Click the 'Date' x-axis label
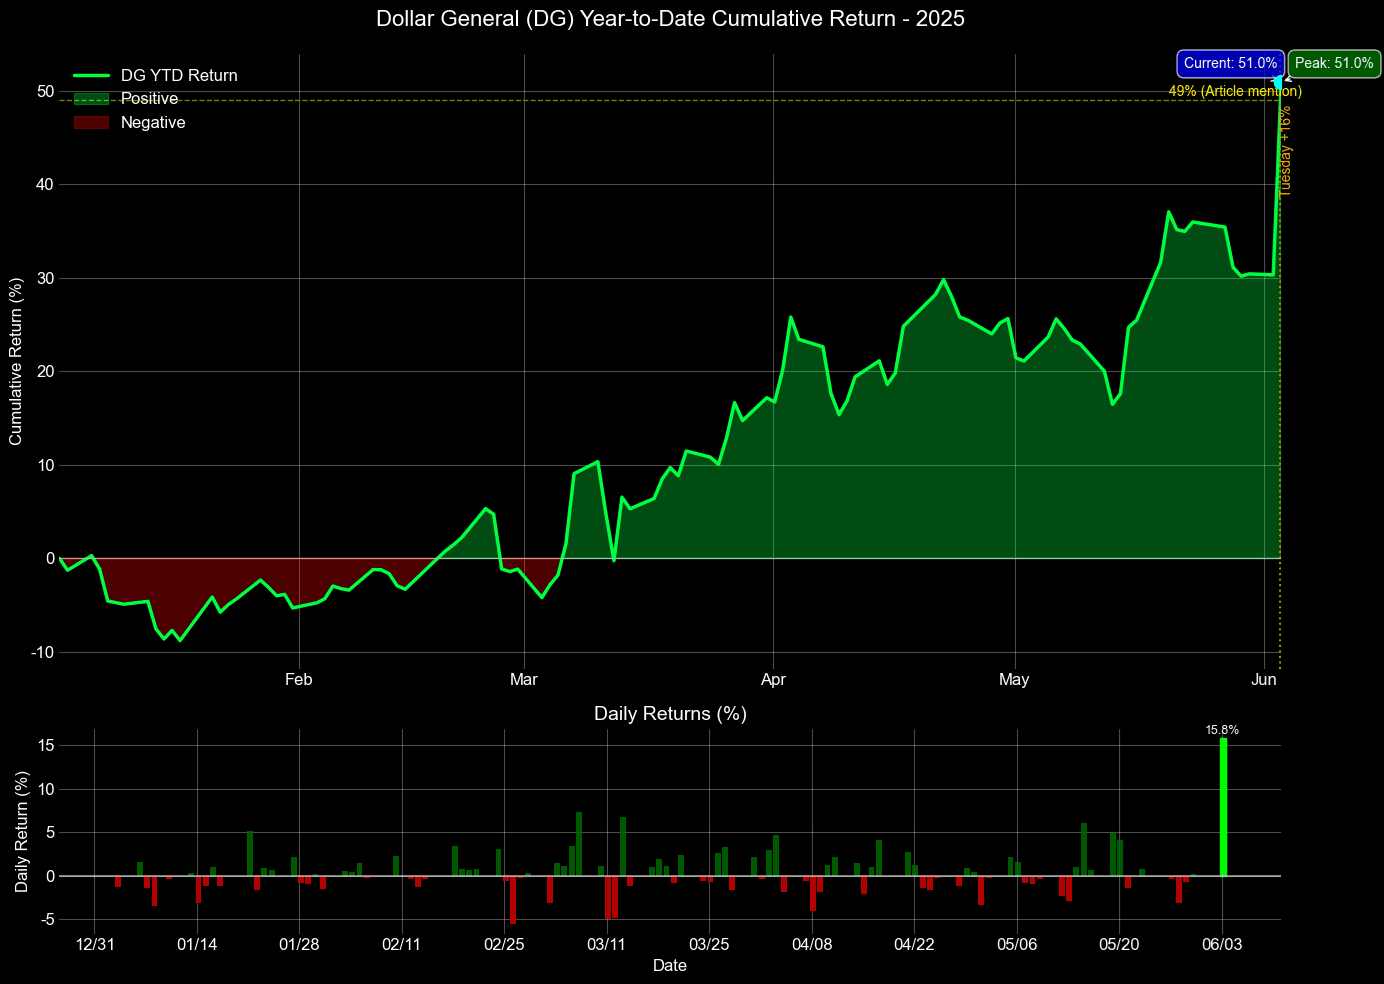 (670, 965)
